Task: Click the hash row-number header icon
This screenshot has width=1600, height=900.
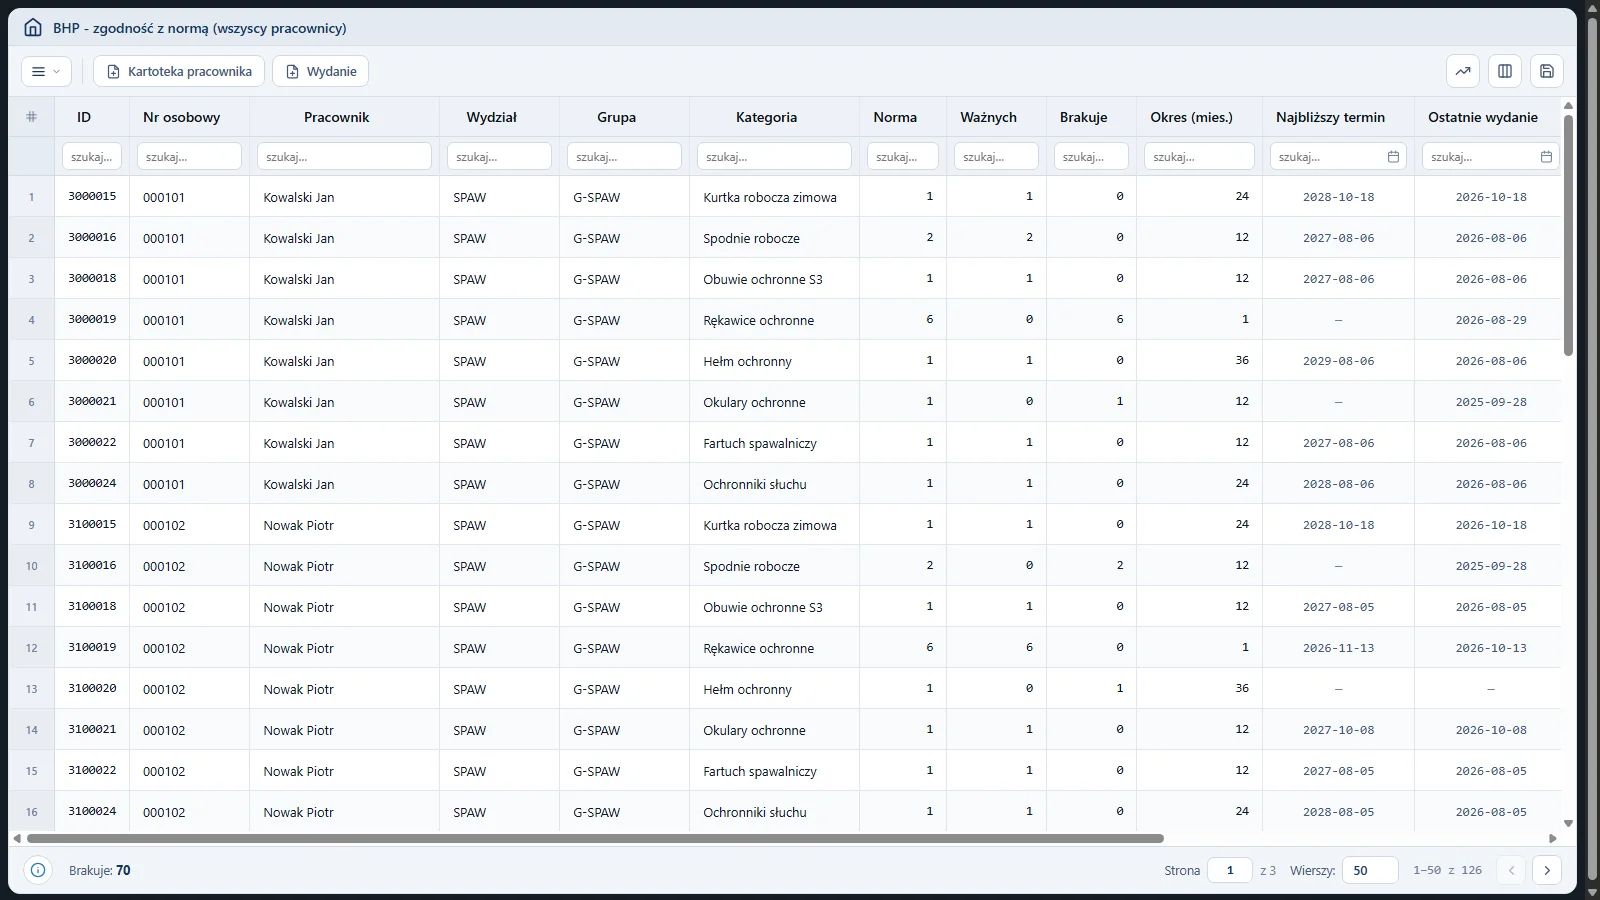Action: tap(31, 117)
